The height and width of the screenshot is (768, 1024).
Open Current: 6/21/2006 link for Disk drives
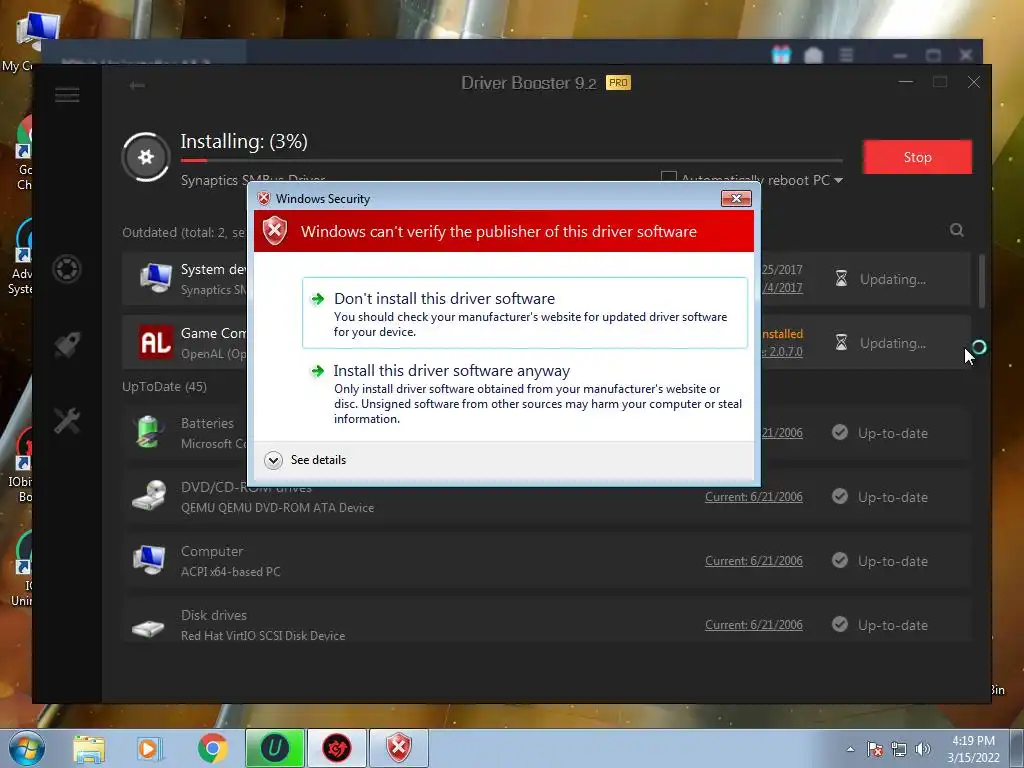754,625
